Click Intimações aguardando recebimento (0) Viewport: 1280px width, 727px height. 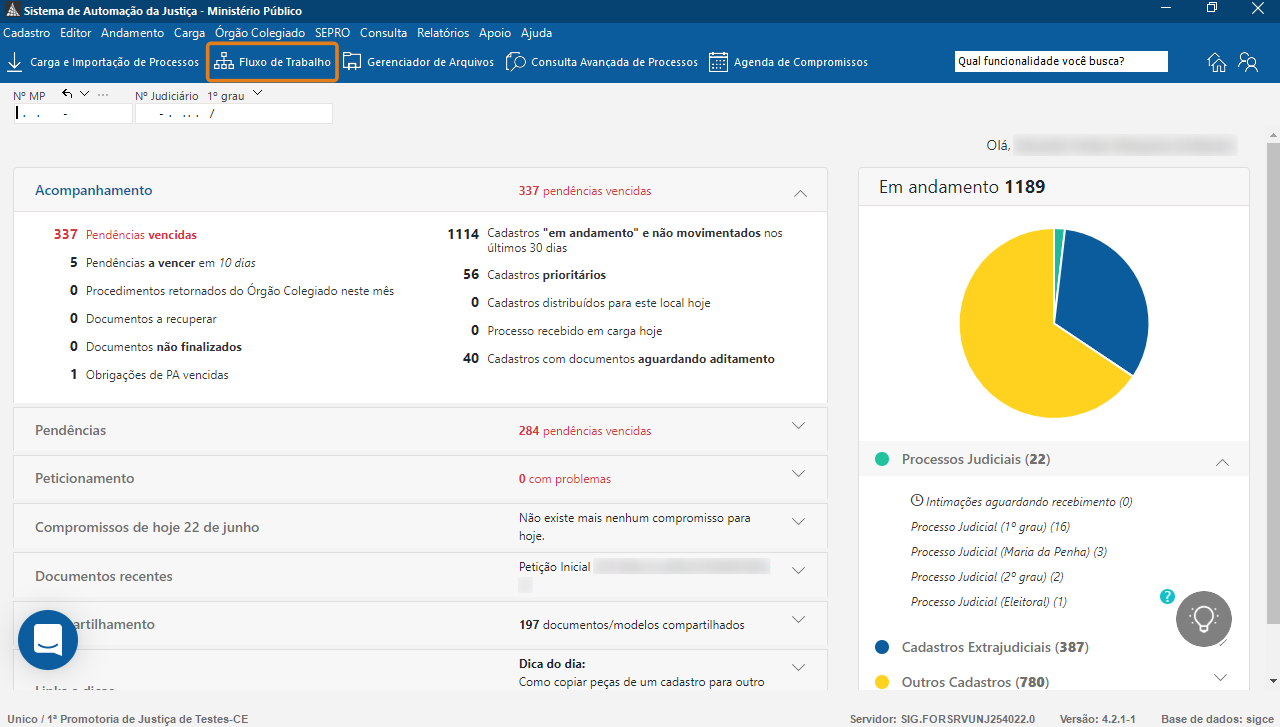pyautogui.click(x=1029, y=502)
